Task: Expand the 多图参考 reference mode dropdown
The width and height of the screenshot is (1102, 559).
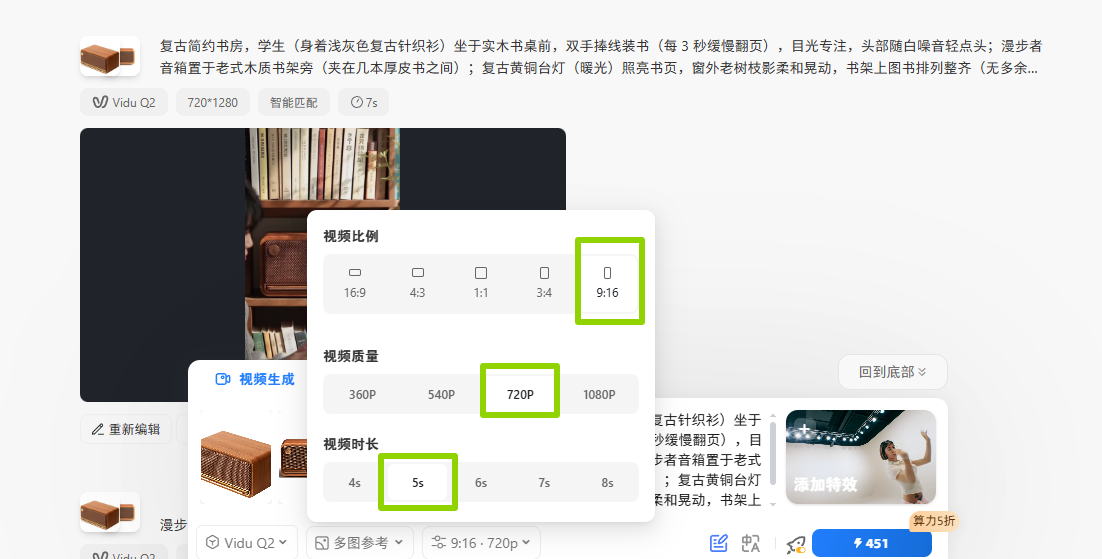Action: click(x=360, y=543)
